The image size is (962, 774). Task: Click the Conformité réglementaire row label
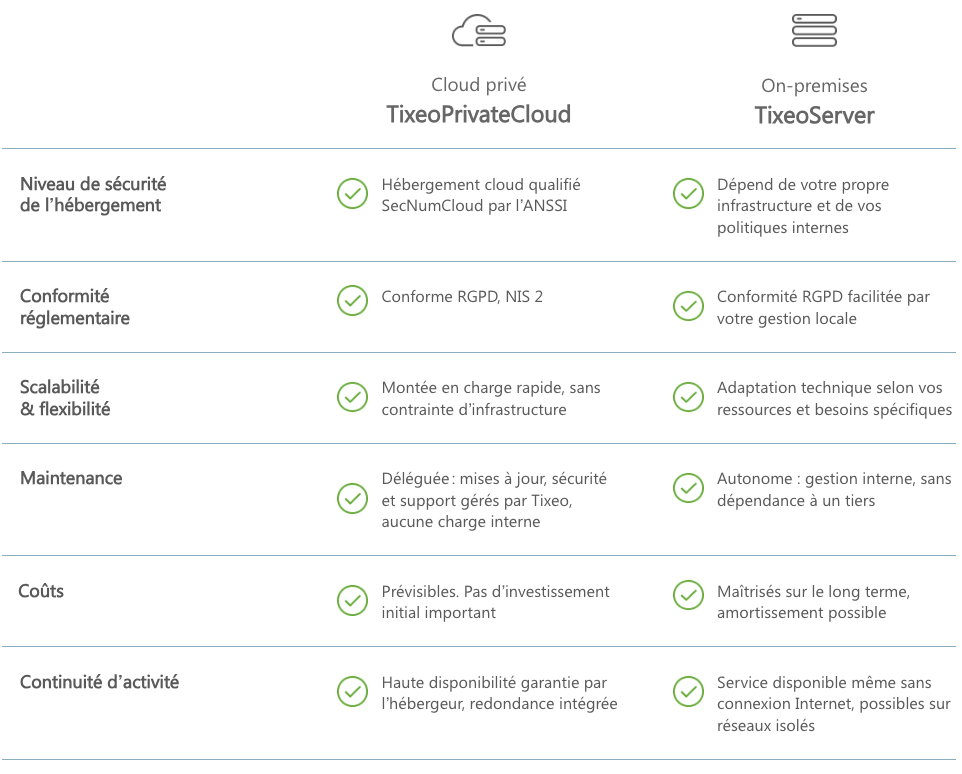[75, 307]
